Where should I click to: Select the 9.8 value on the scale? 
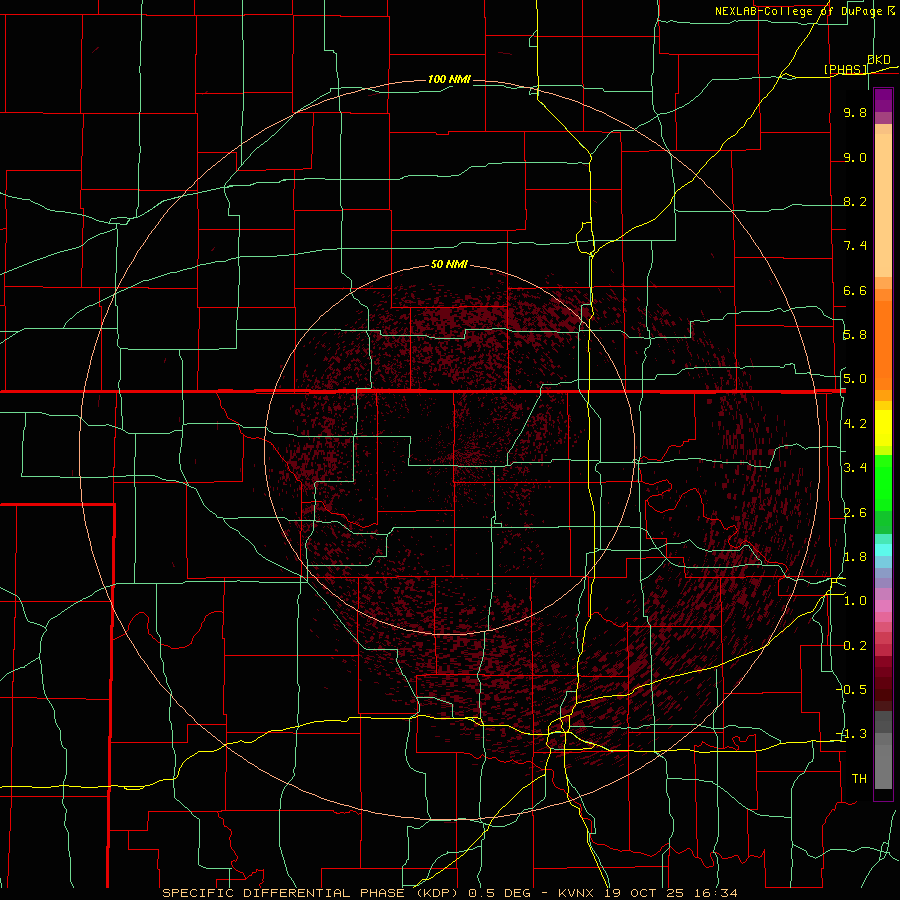pos(855,112)
